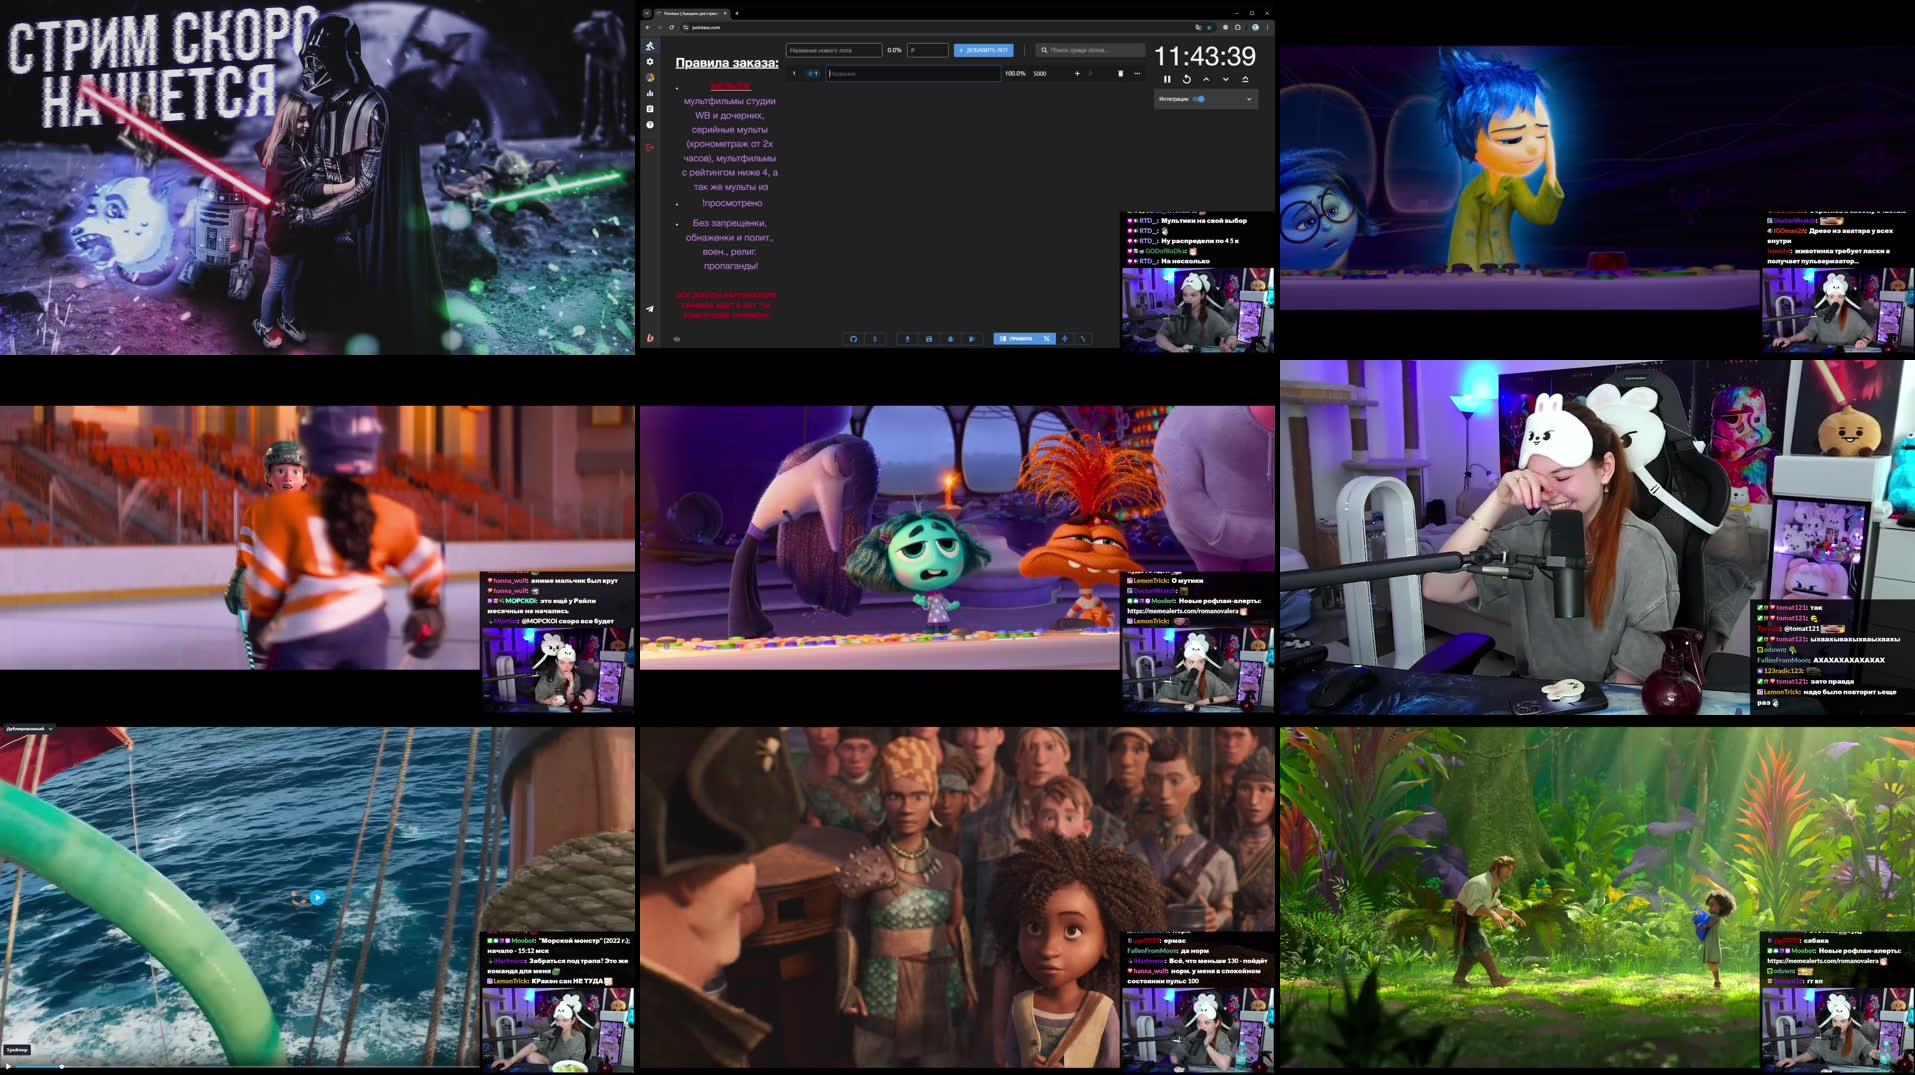Screen dimensions: 1915x1075
Task: Click the double-up arrow under timer
Action: click(1245, 79)
